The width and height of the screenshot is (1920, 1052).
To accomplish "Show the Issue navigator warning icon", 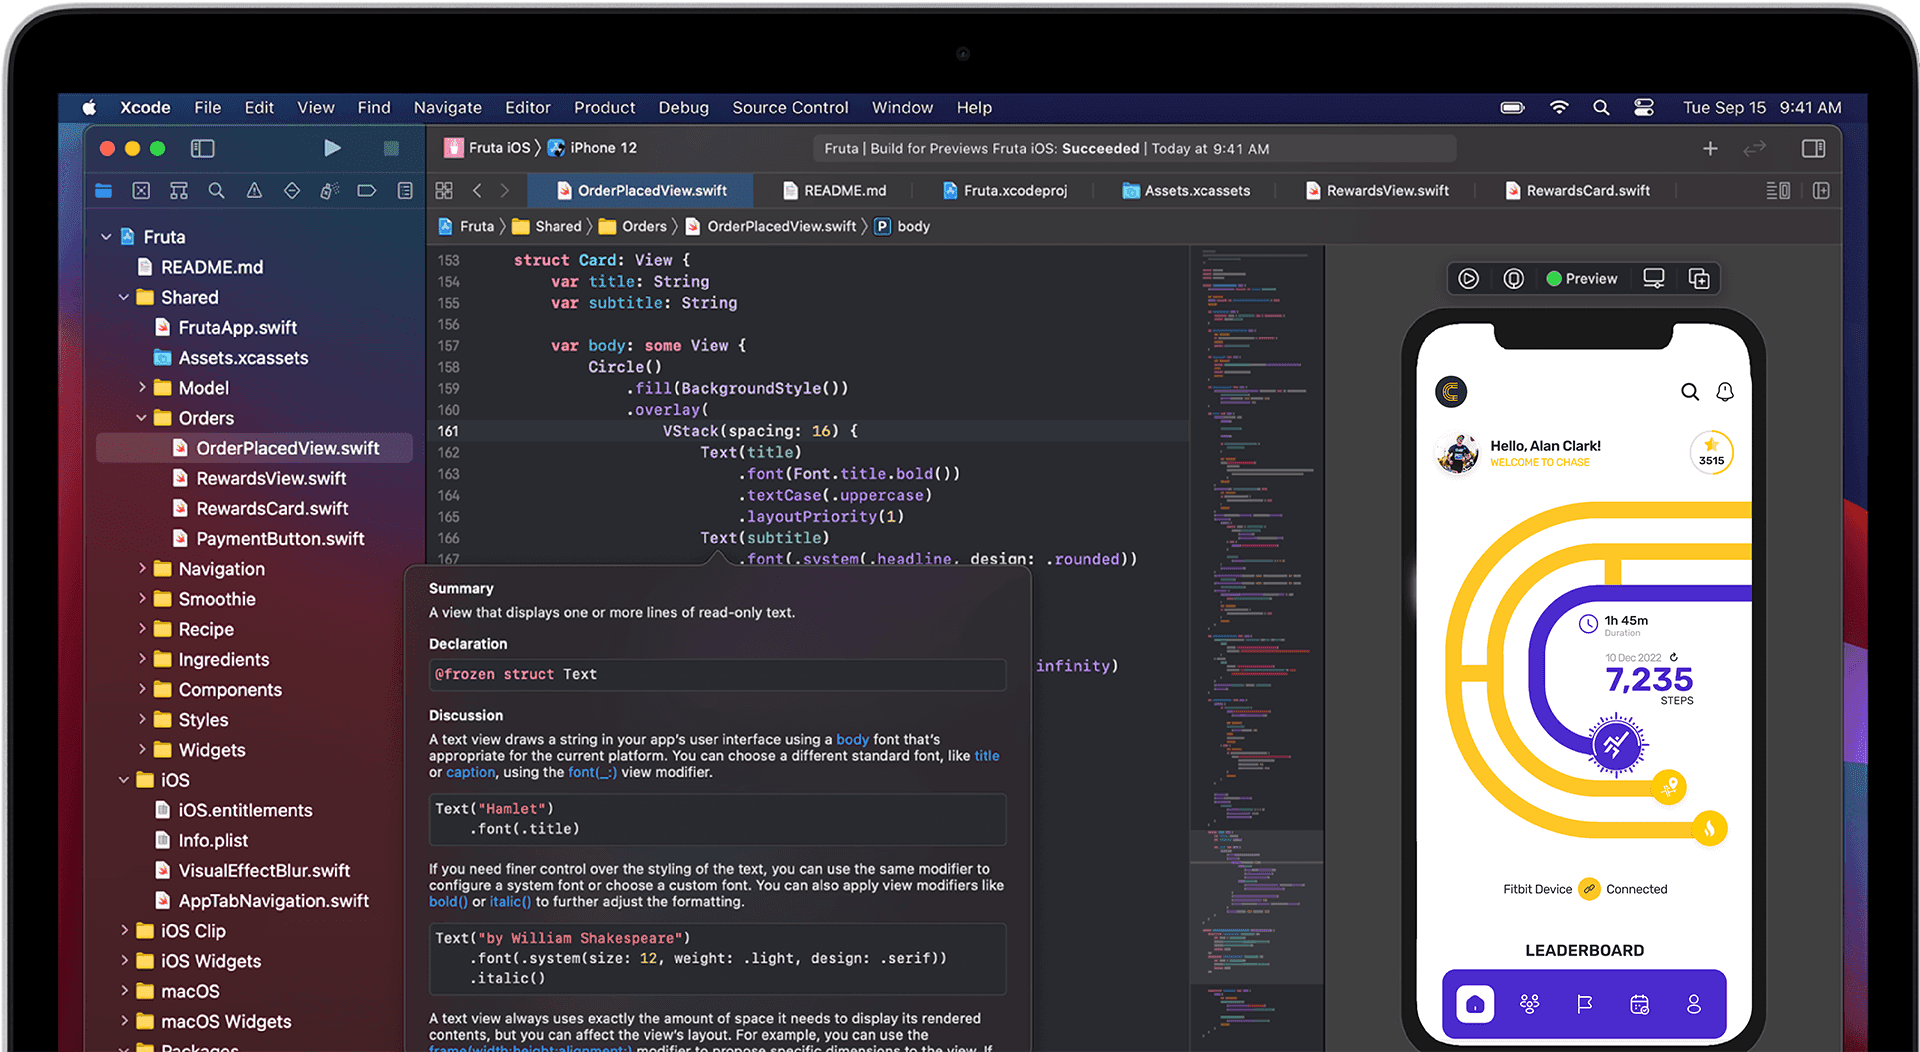I will tap(254, 190).
